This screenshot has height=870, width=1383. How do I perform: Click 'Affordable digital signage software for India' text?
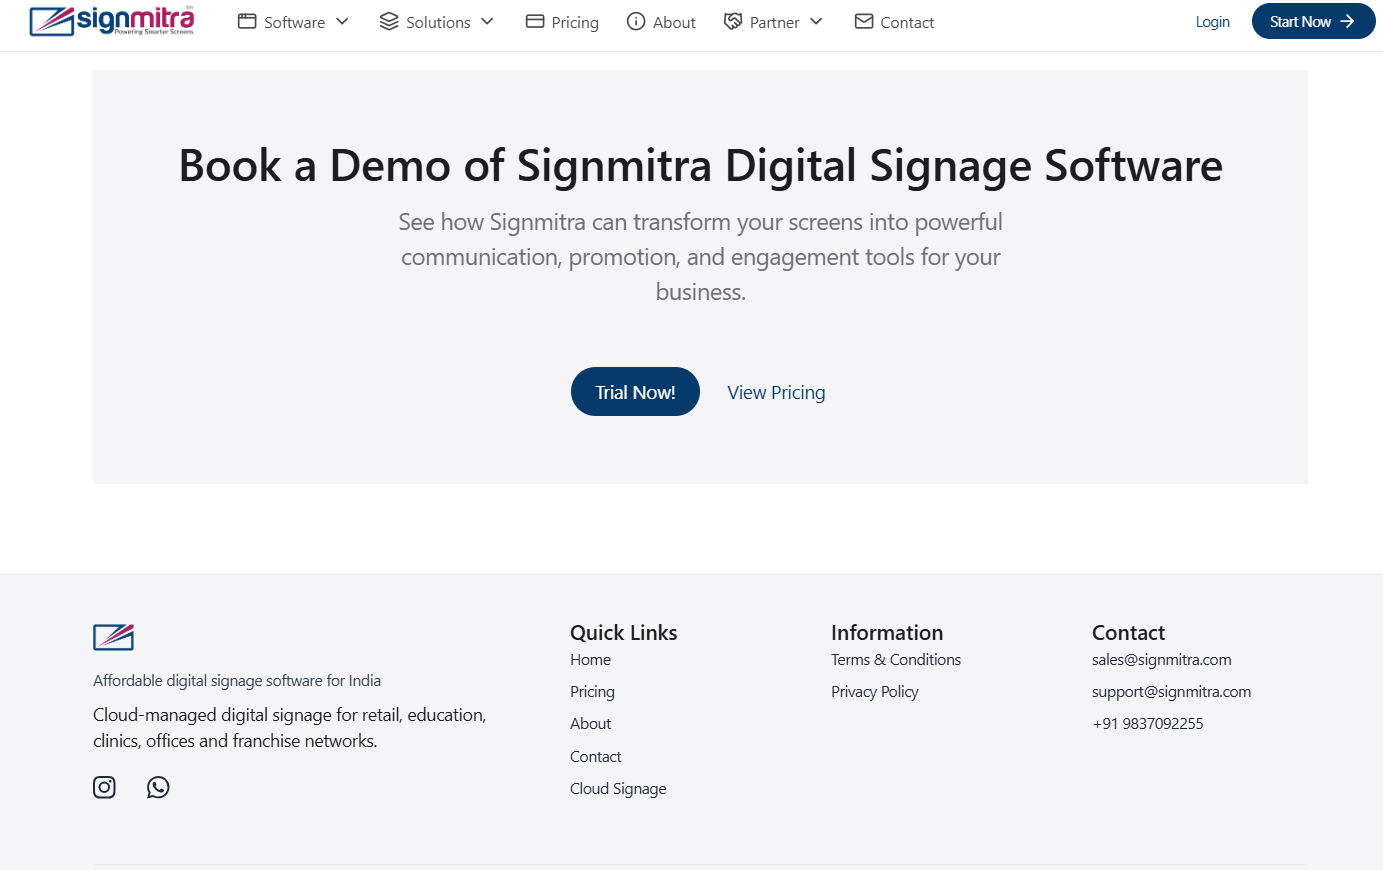[x=237, y=681]
